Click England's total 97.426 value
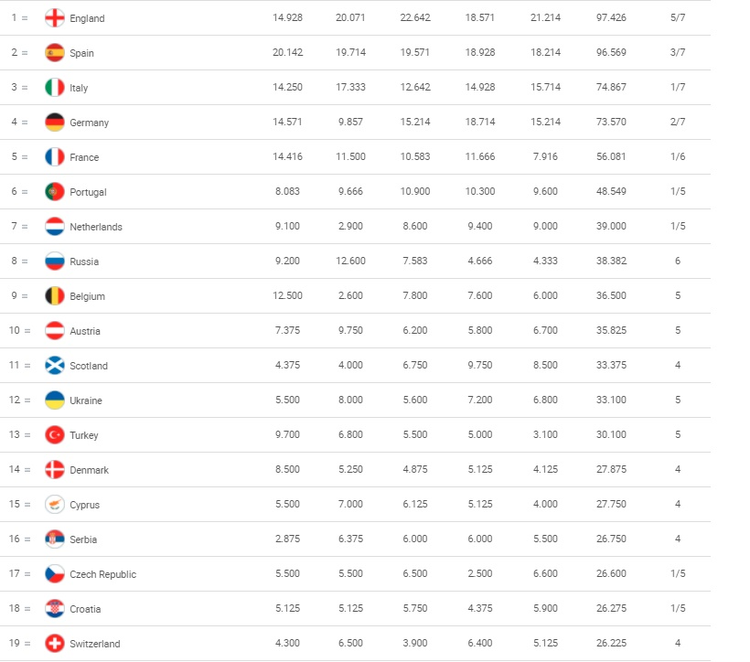Screen dimensions: 750x662 click(611, 18)
